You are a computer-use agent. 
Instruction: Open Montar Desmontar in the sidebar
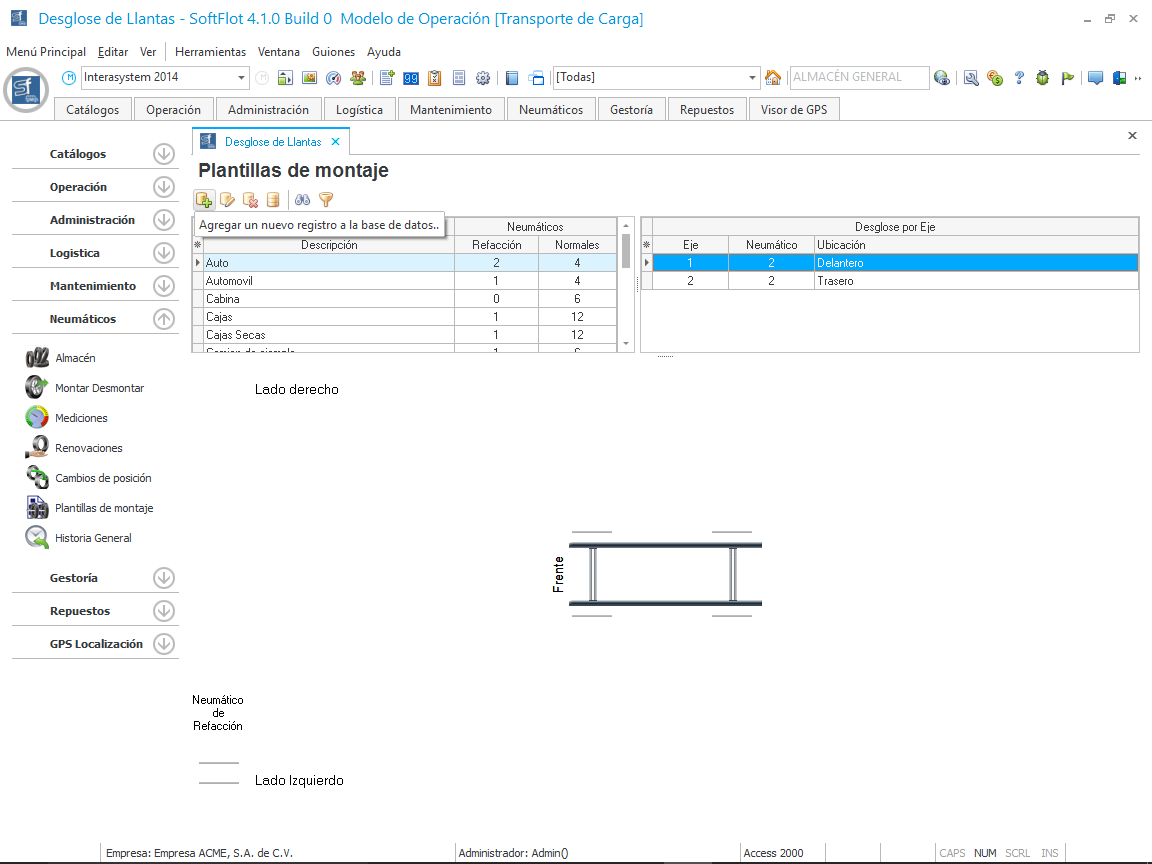99,388
